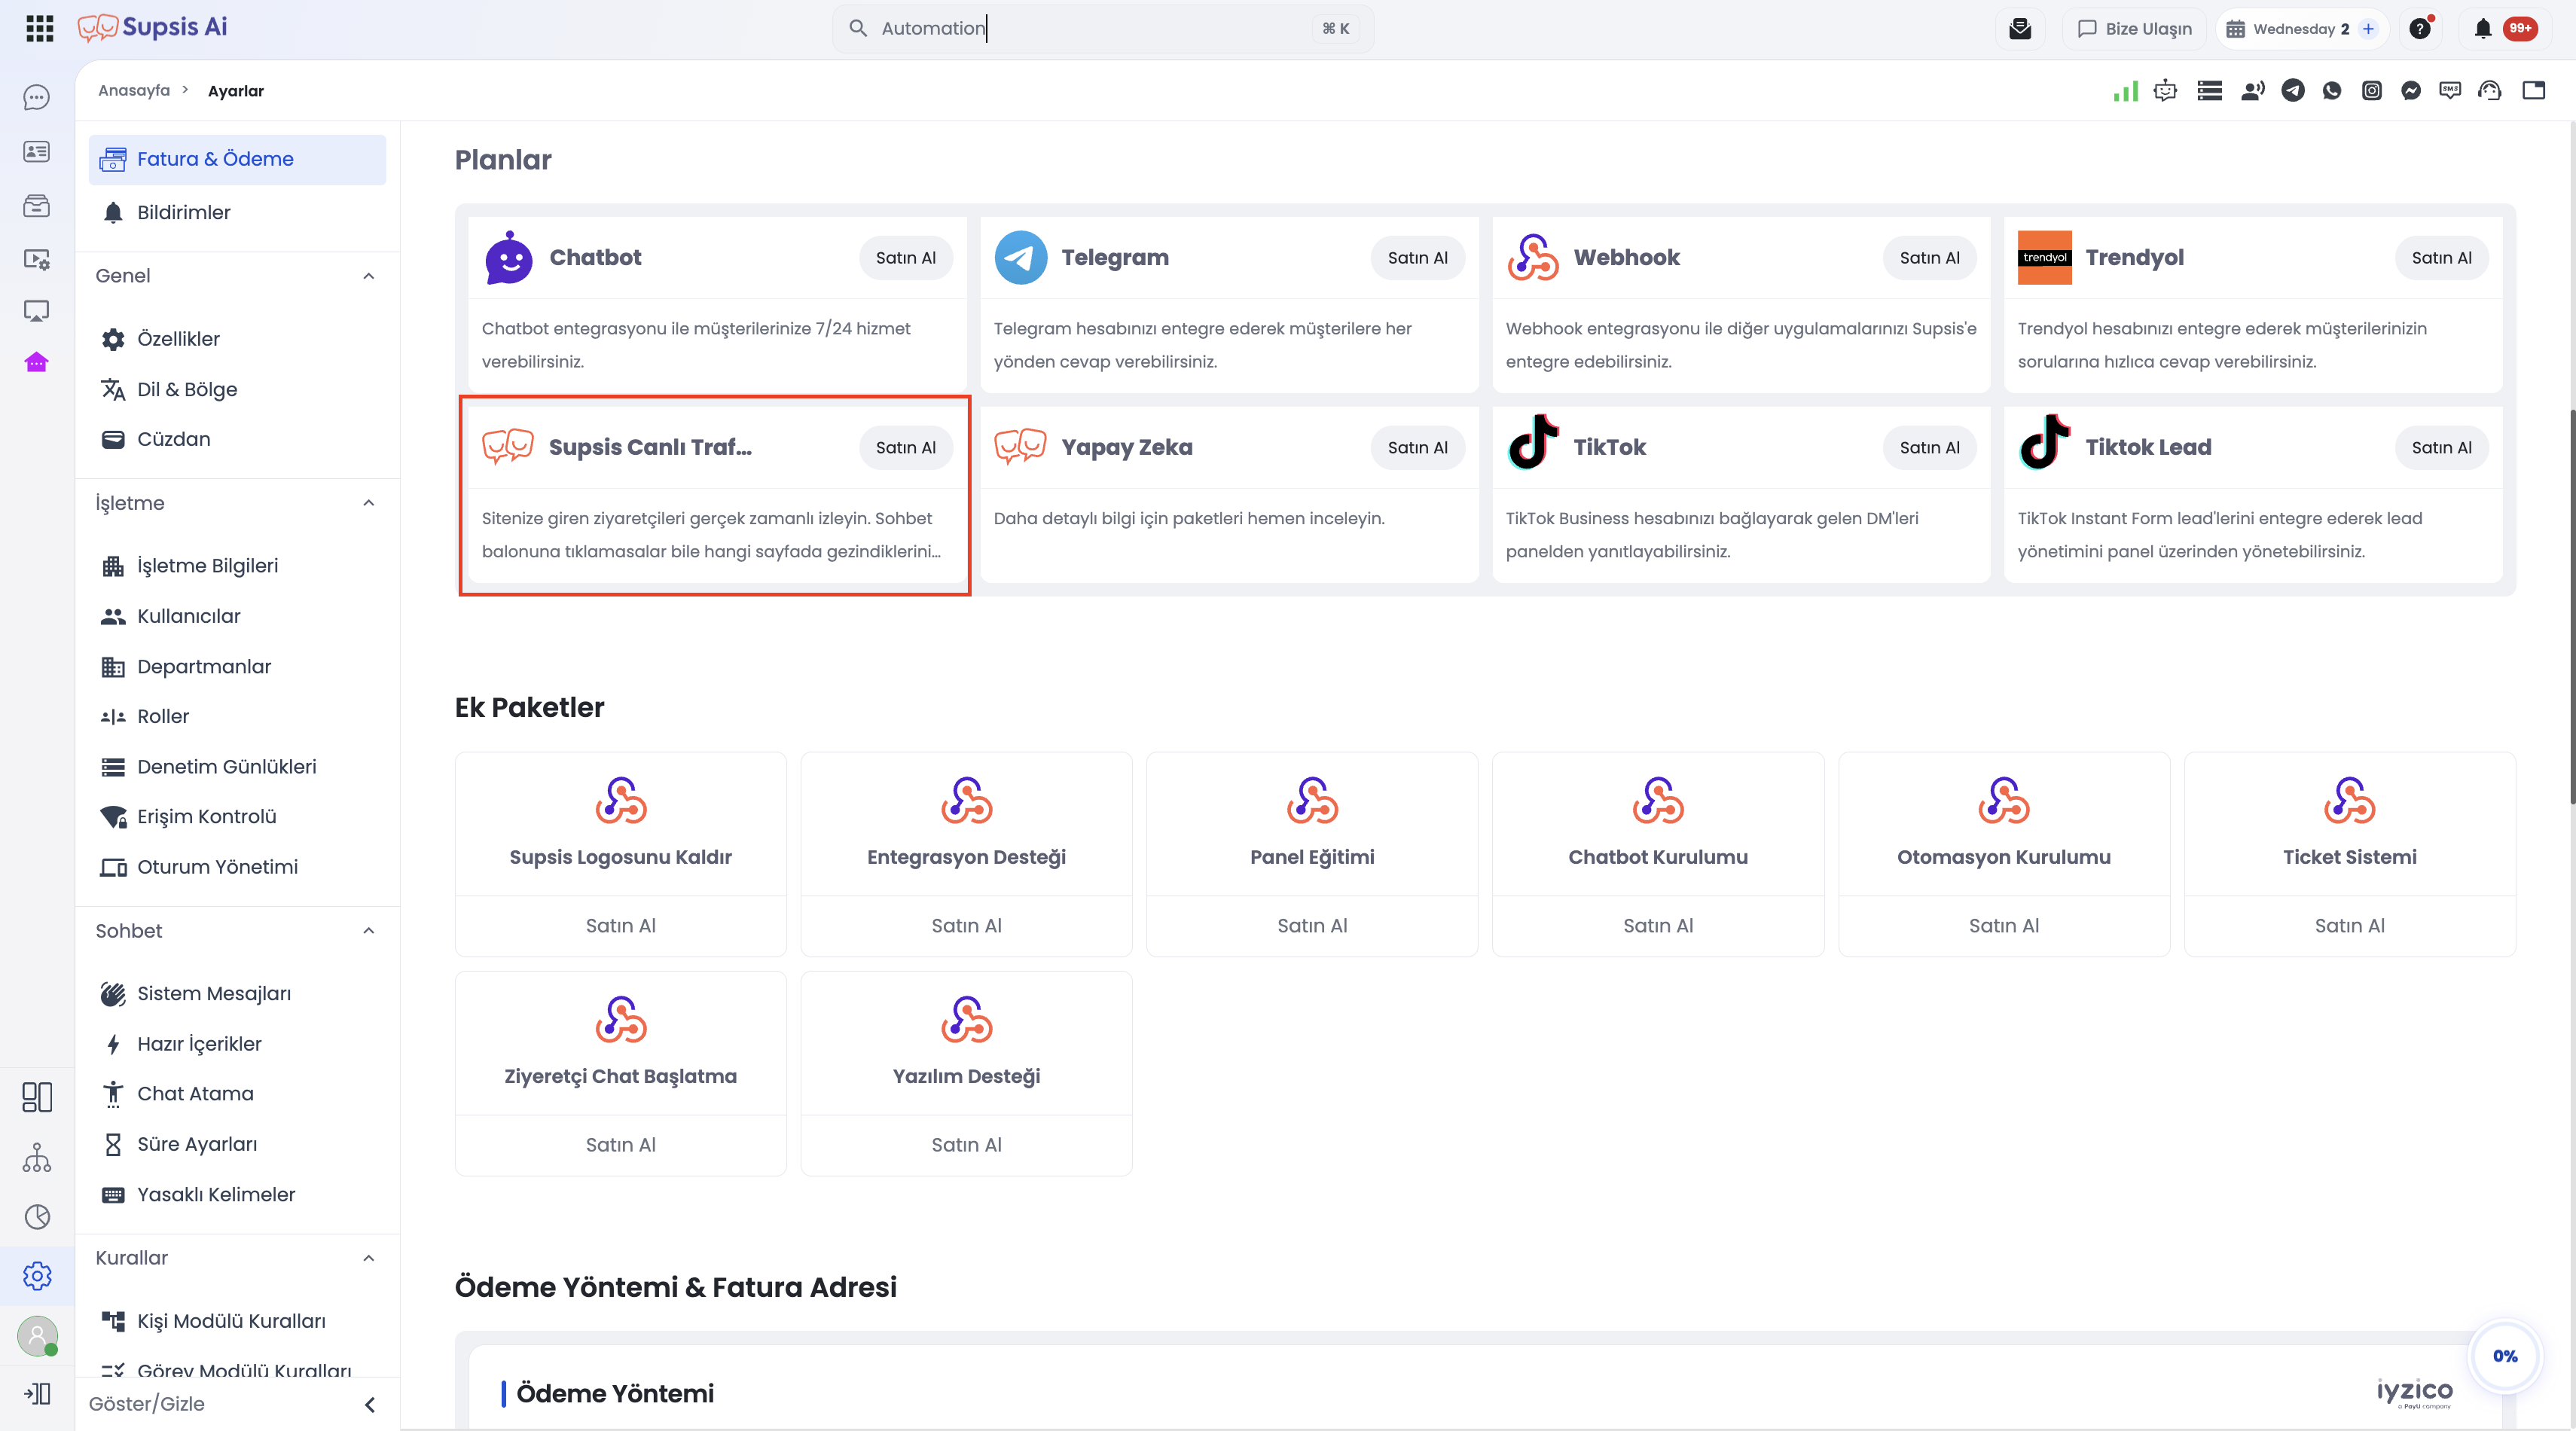Click Satın Al under Ticket Sistemi package

2350,926
